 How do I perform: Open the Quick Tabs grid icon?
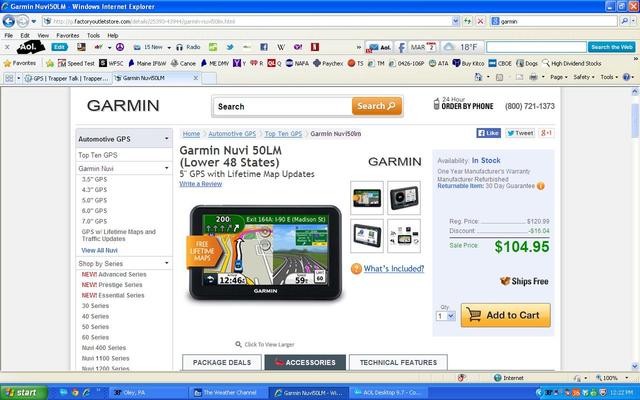pyautogui.click(x=9, y=78)
